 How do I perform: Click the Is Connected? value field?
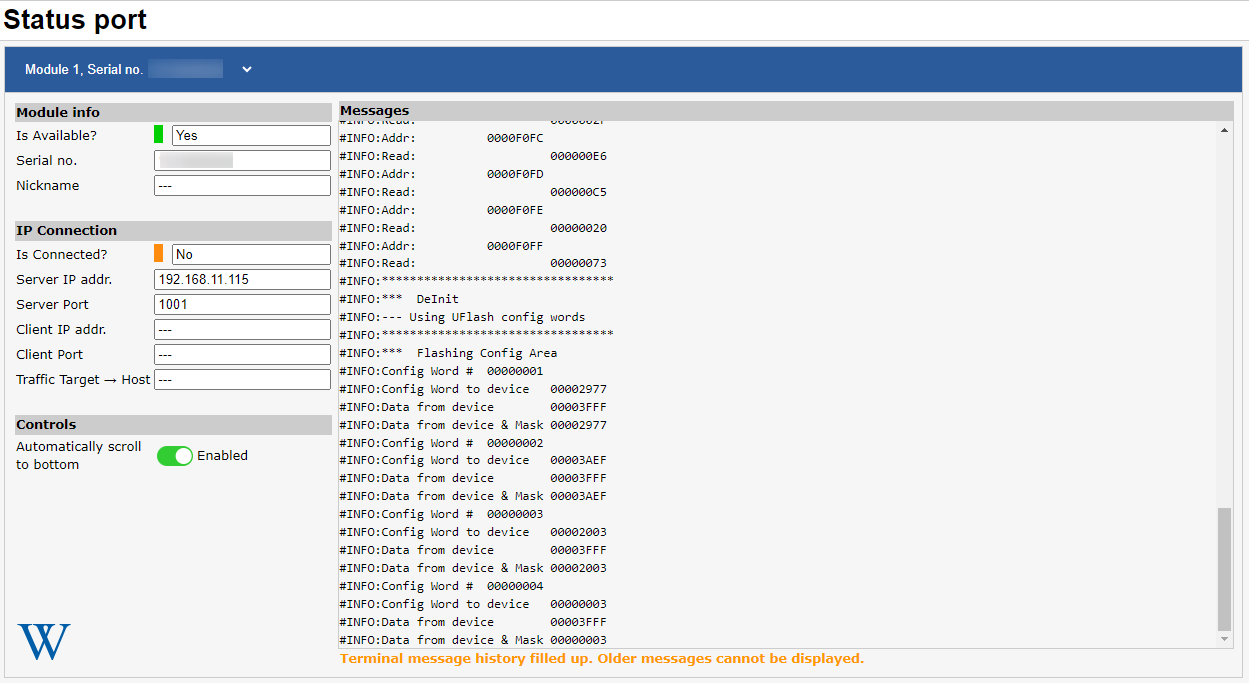tap(251, 255)
